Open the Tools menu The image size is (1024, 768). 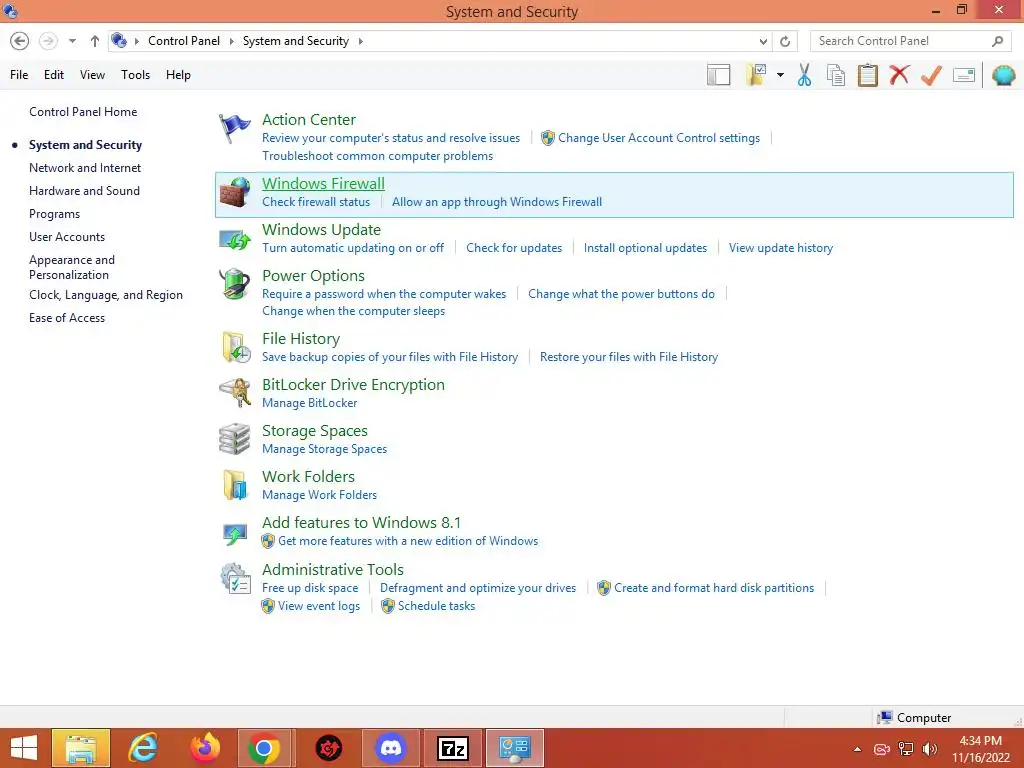[x=135, y=75]
